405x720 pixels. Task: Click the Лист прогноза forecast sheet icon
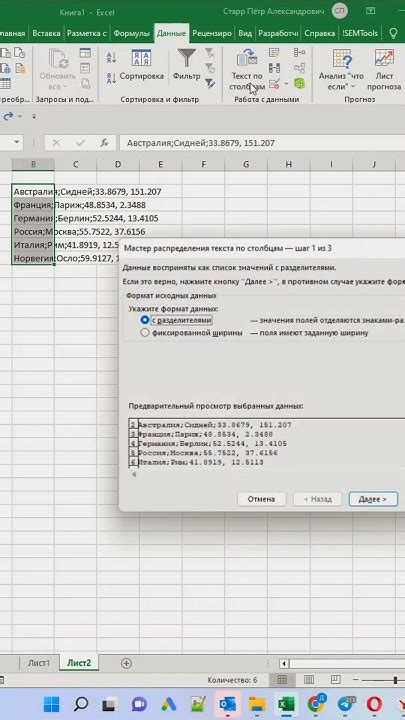[384, 70]
